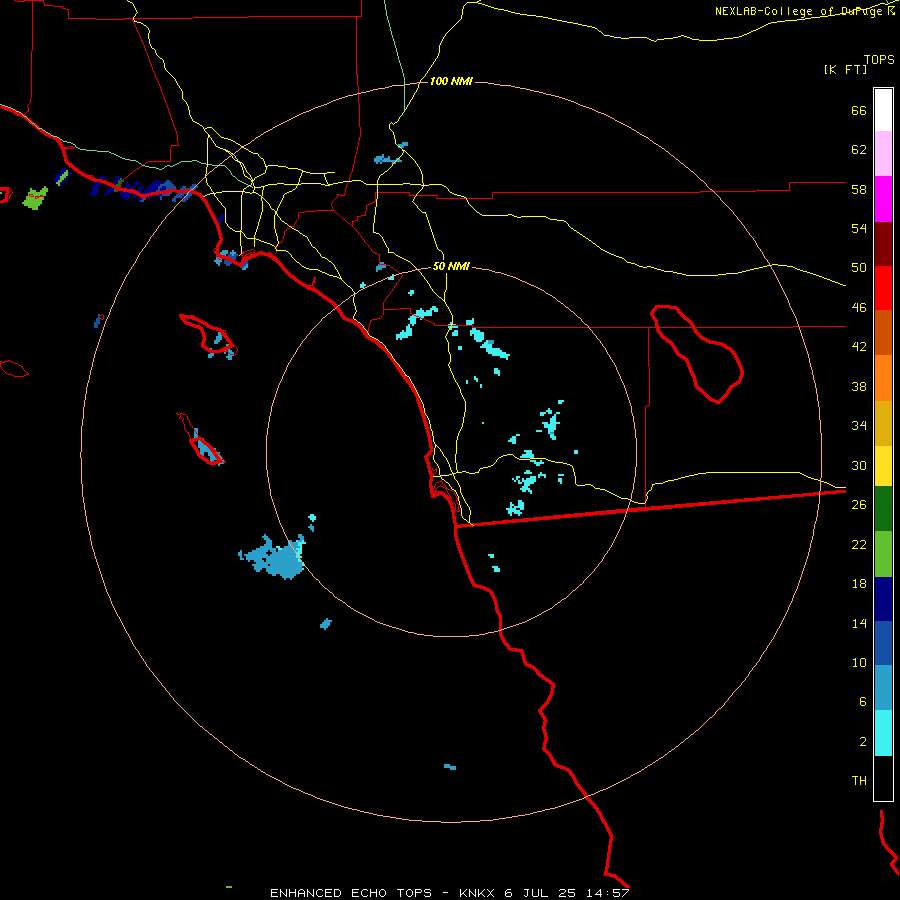Click the "54" legend value
Screen dimensions: 900x900
pos(859,228)
